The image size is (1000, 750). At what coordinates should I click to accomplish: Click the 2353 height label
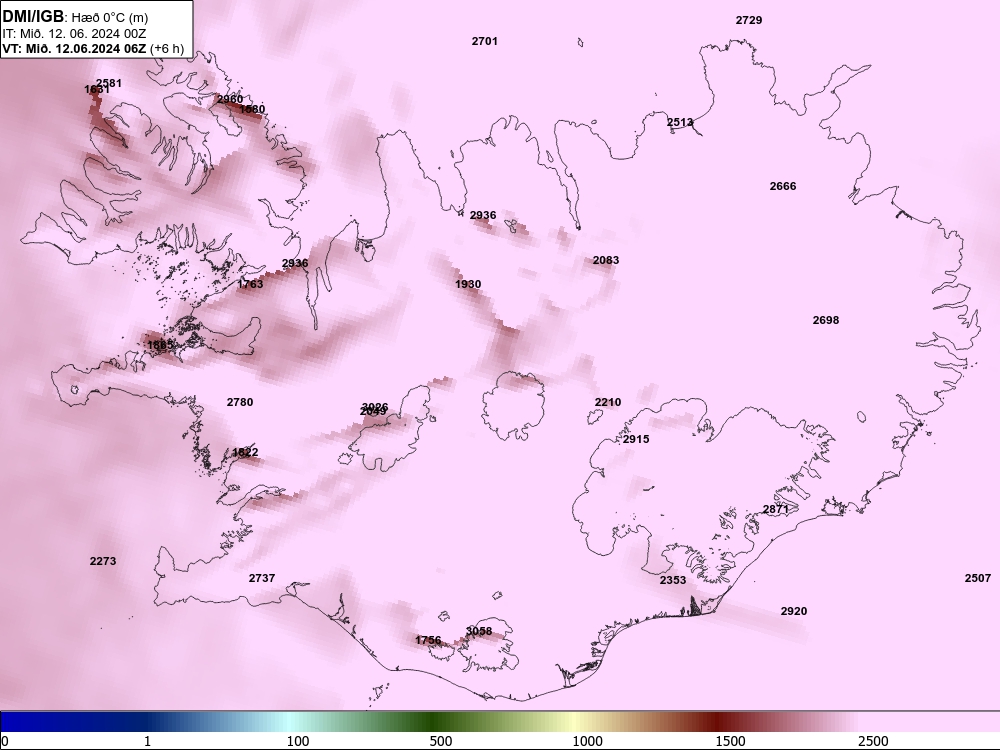tap(673, 580)
